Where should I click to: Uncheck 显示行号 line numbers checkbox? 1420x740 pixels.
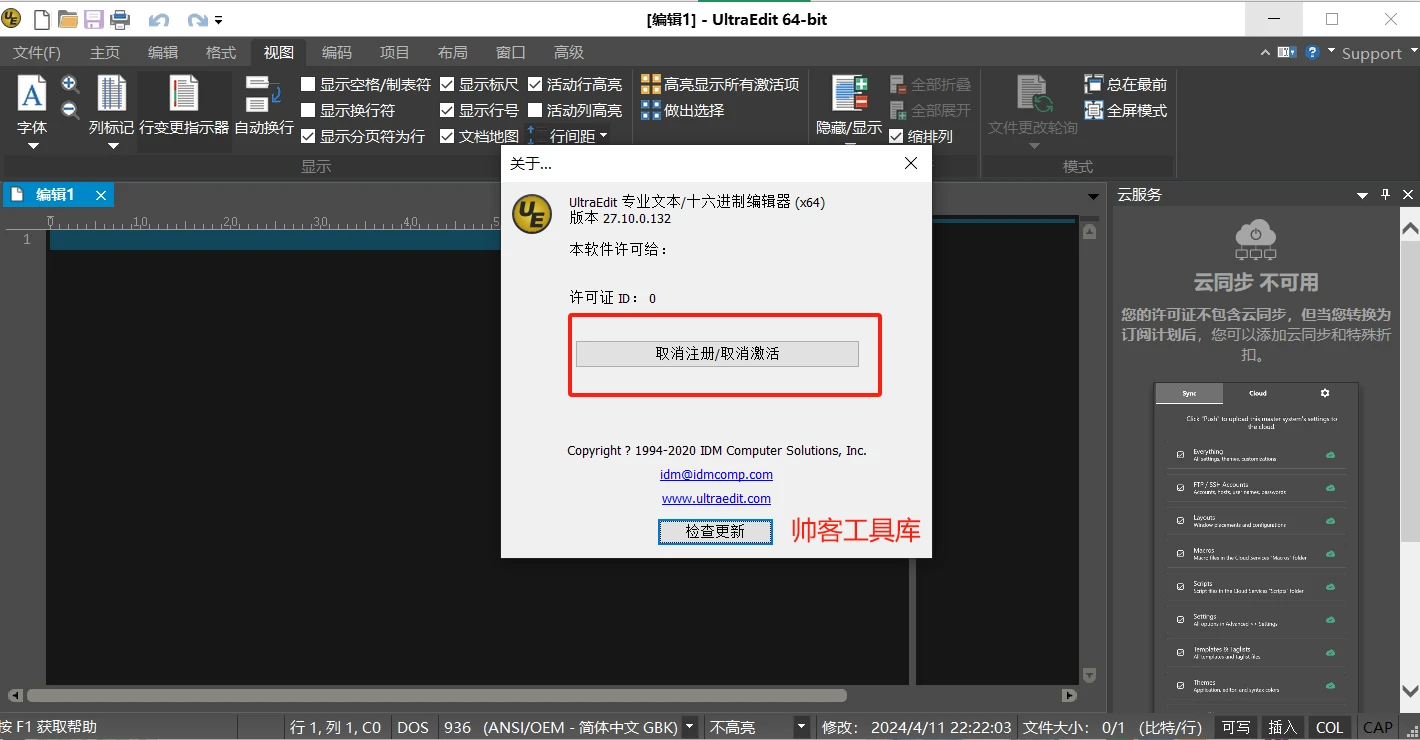[447, 111]
